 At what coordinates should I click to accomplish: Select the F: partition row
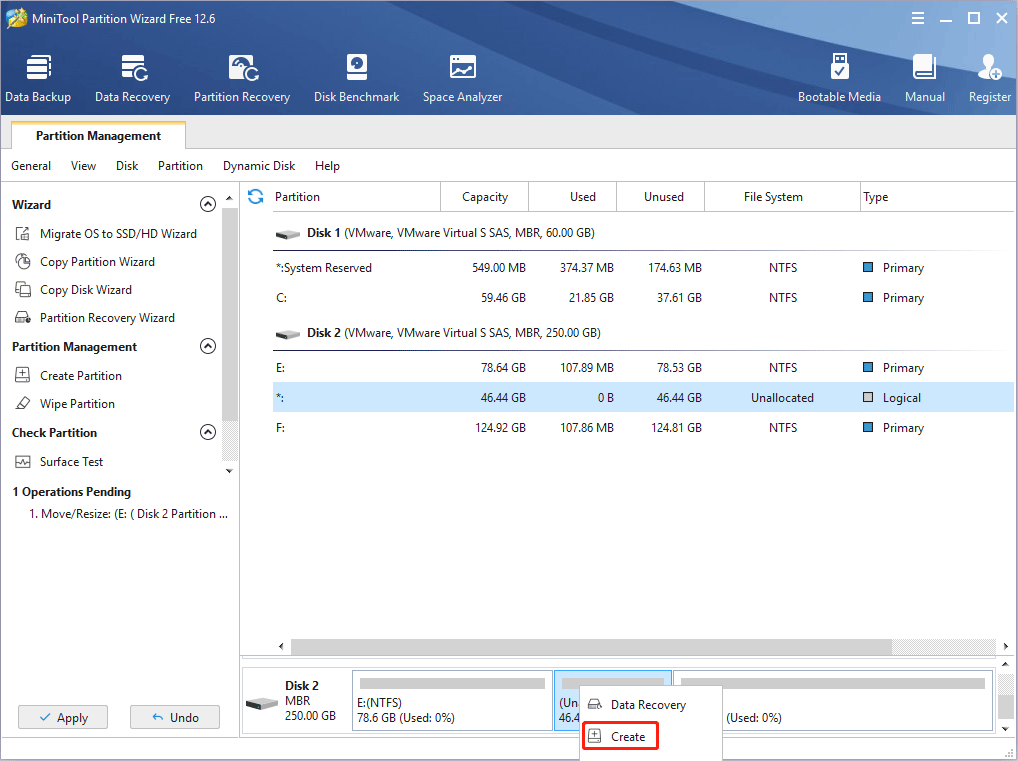(x=643, y=427)
